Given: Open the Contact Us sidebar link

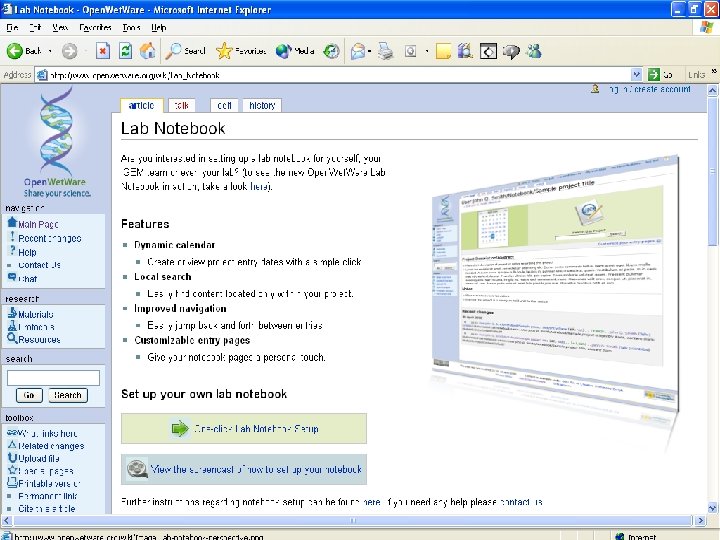Looking at the screenshot, I should [39, 265].
